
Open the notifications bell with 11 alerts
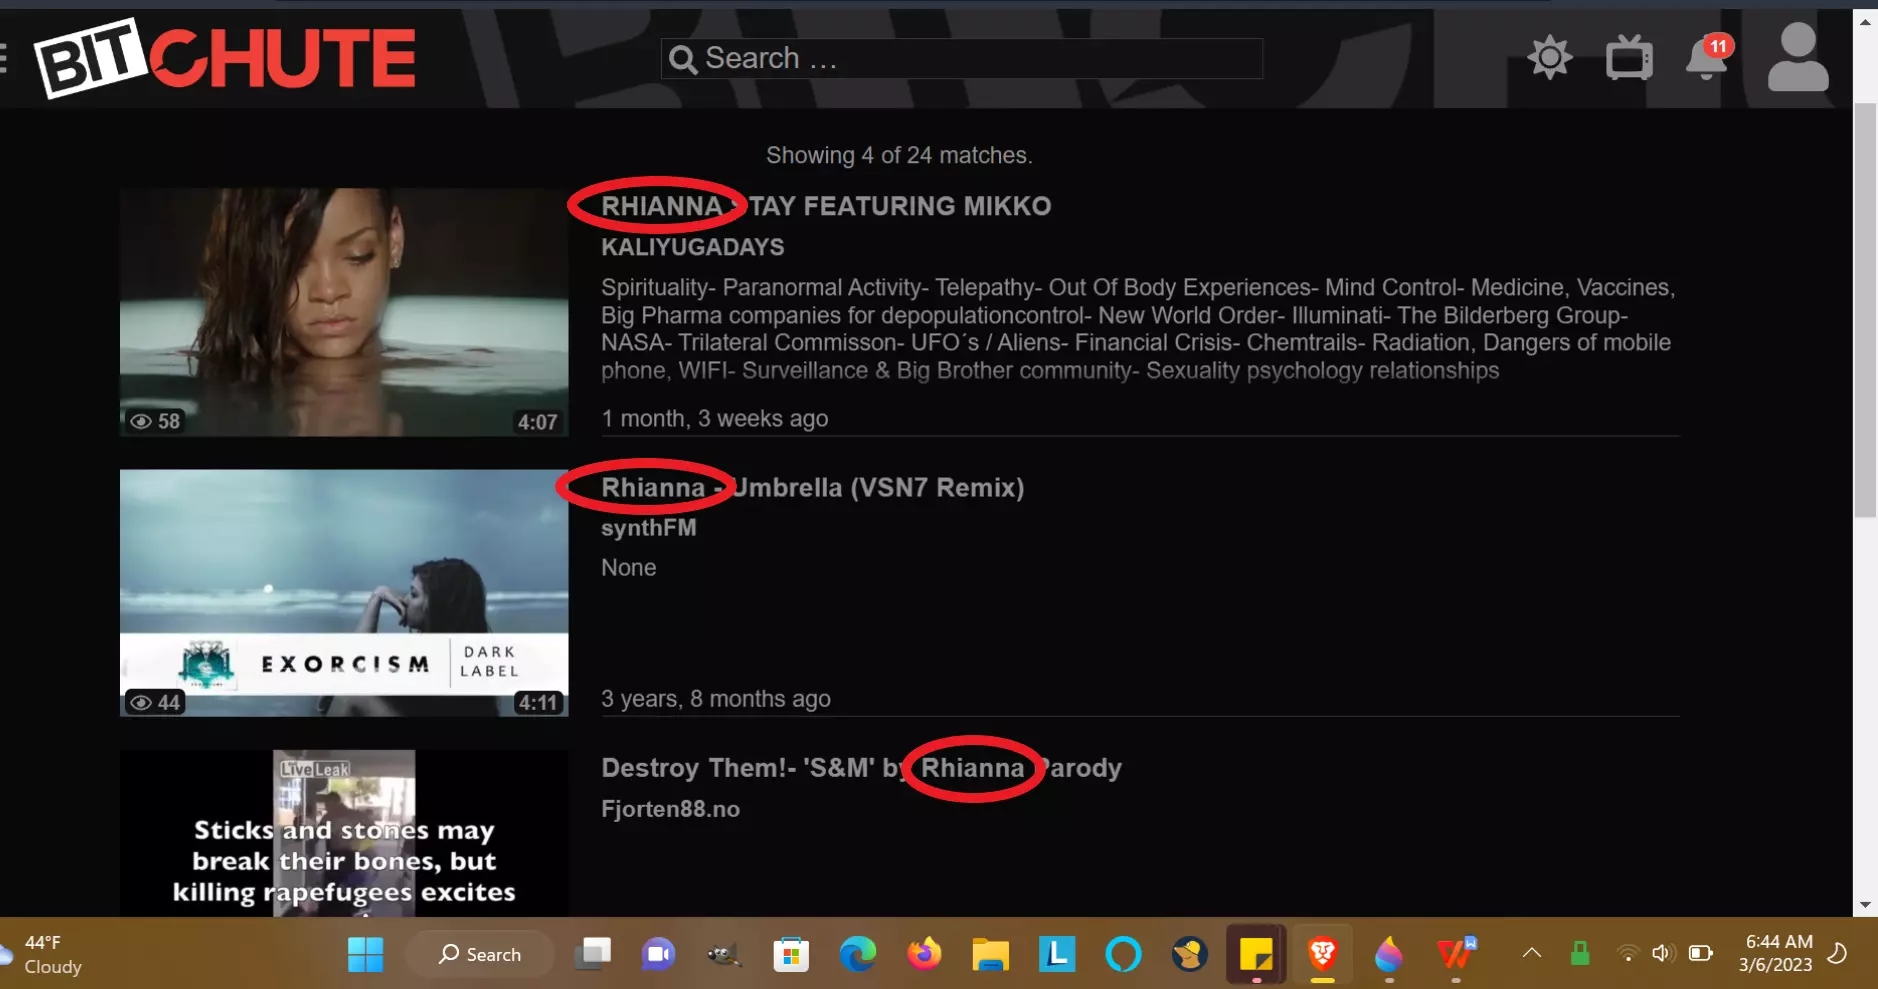pyautogui.click(x=1706, y=59)
